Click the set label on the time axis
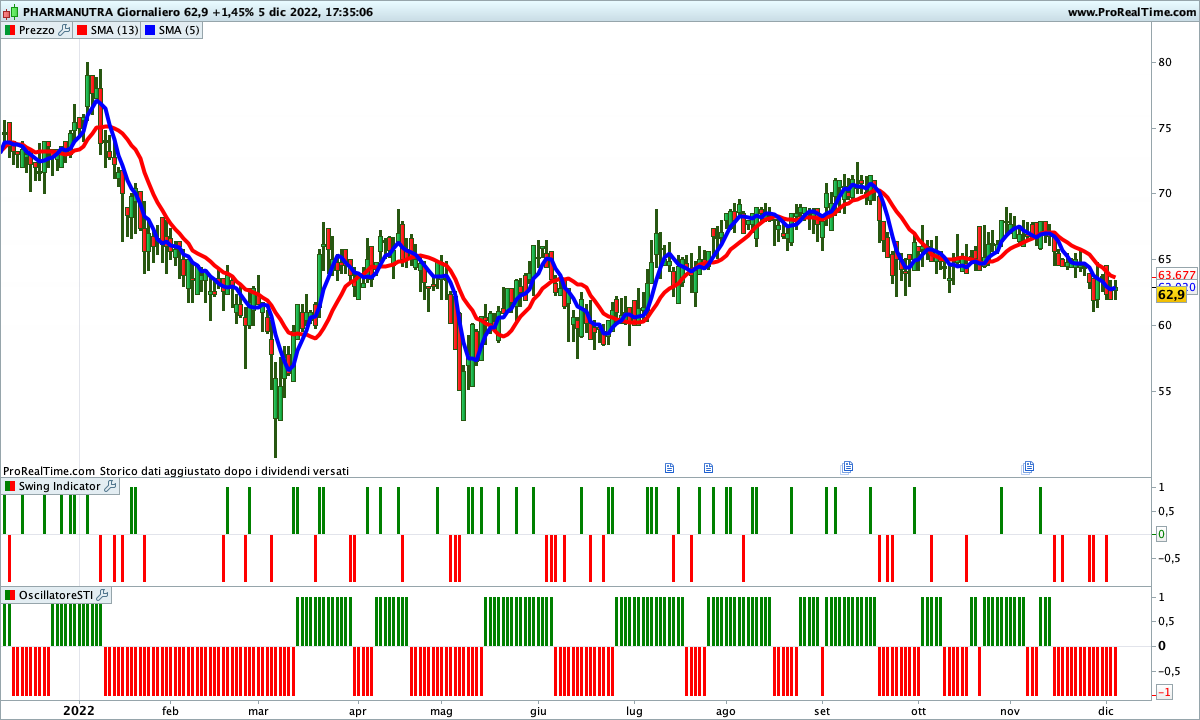This screenshot has height=720, width=1200. coord(822,711)
